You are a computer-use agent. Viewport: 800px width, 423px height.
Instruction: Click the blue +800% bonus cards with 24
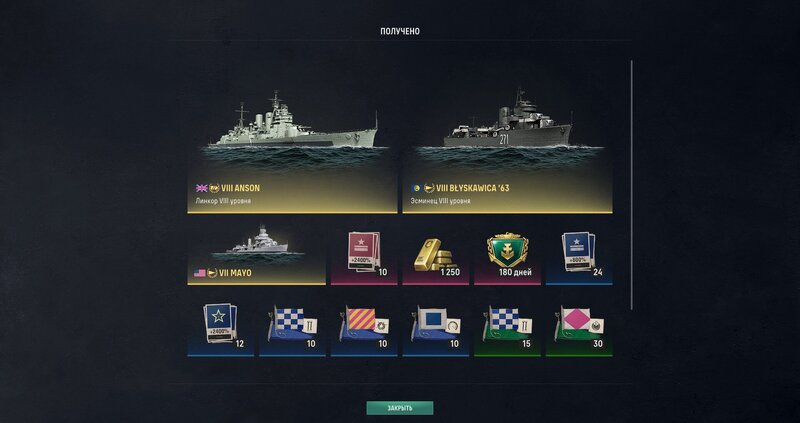coord(579,252)
